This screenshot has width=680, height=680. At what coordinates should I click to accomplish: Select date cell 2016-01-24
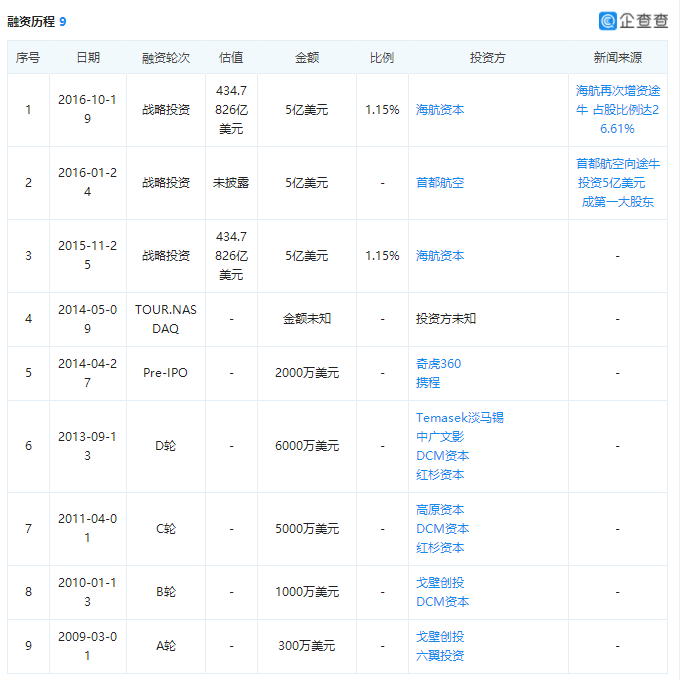(88, 182)
